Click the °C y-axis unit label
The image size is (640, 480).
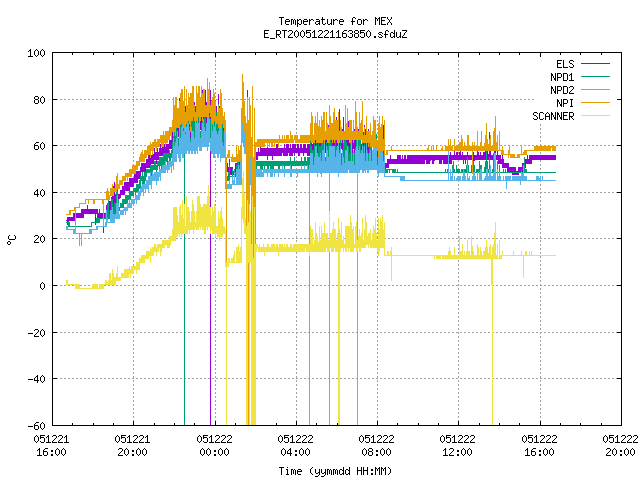pos(11,240)
